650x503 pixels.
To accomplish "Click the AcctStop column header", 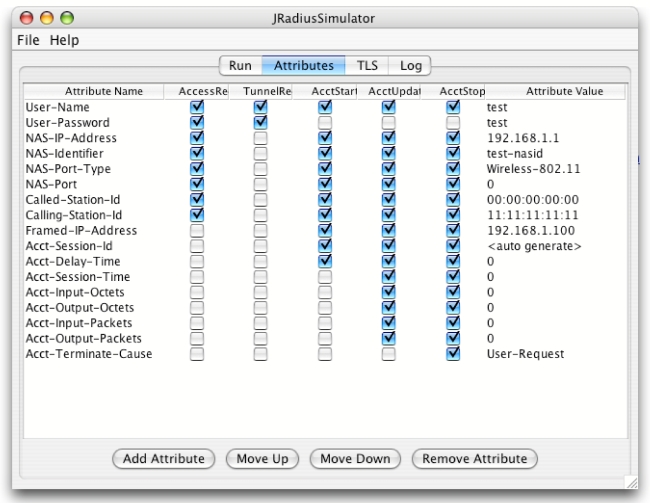I will click(453, 91).
